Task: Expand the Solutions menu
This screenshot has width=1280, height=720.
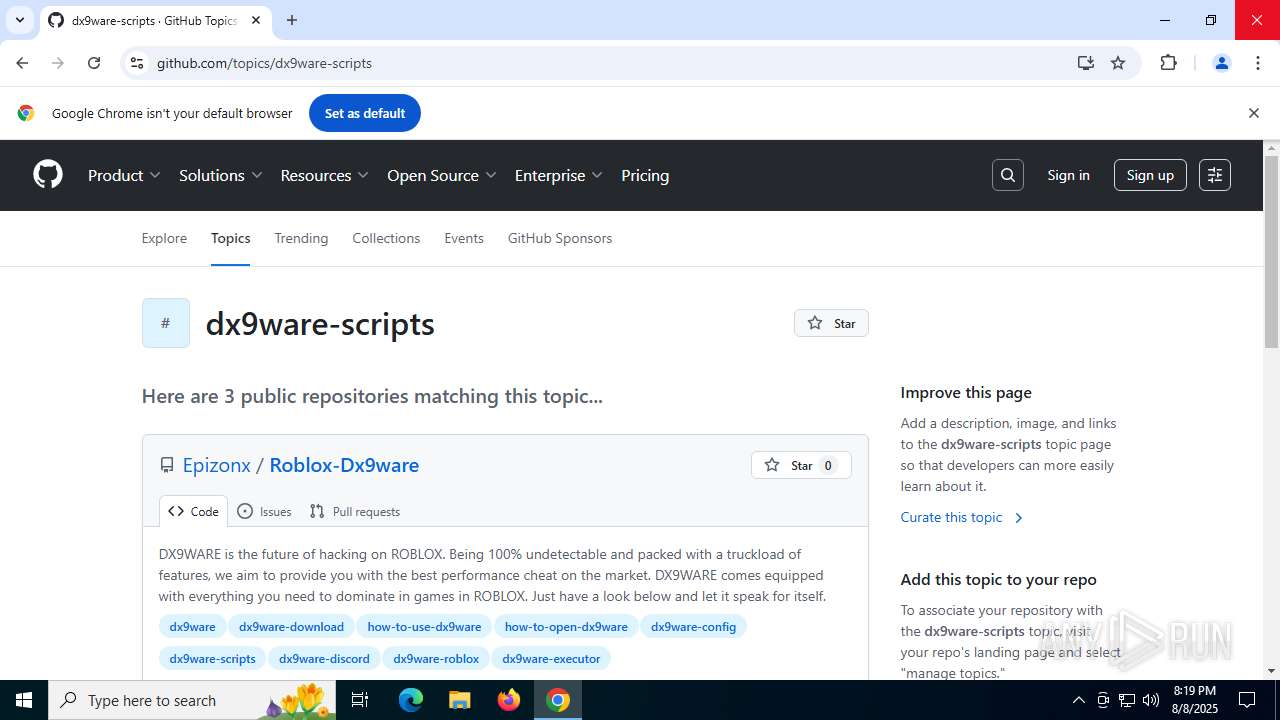Action: (221, 175)
